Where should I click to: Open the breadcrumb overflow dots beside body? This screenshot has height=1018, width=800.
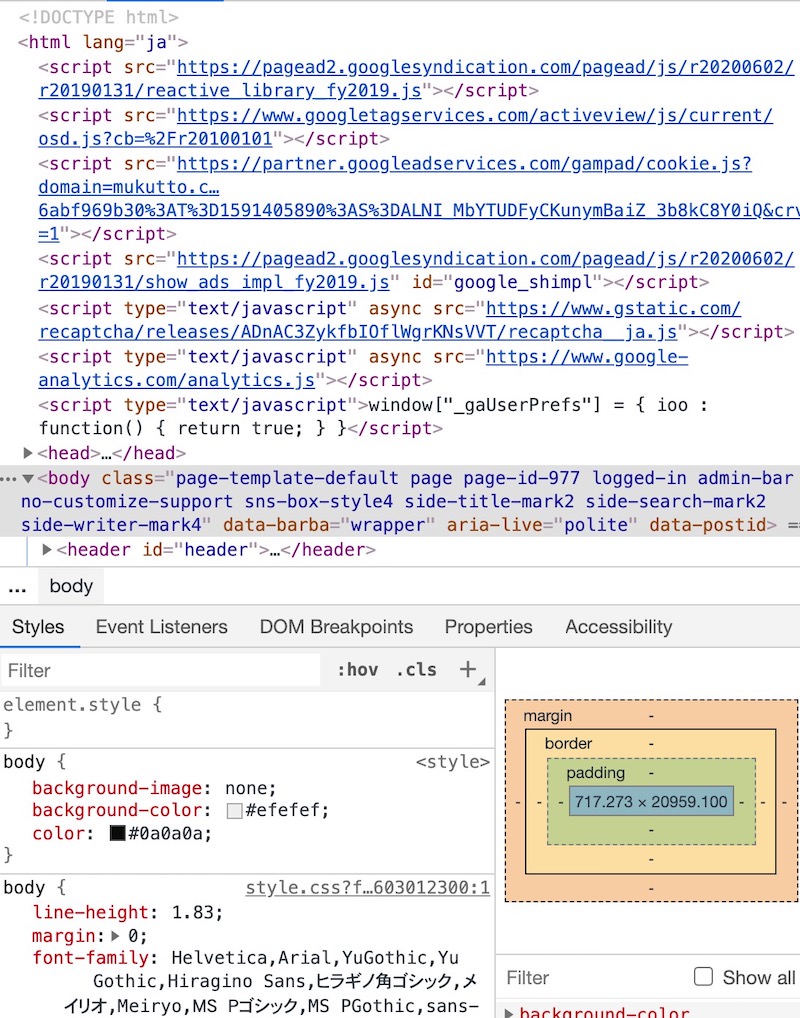pos(18,588)
